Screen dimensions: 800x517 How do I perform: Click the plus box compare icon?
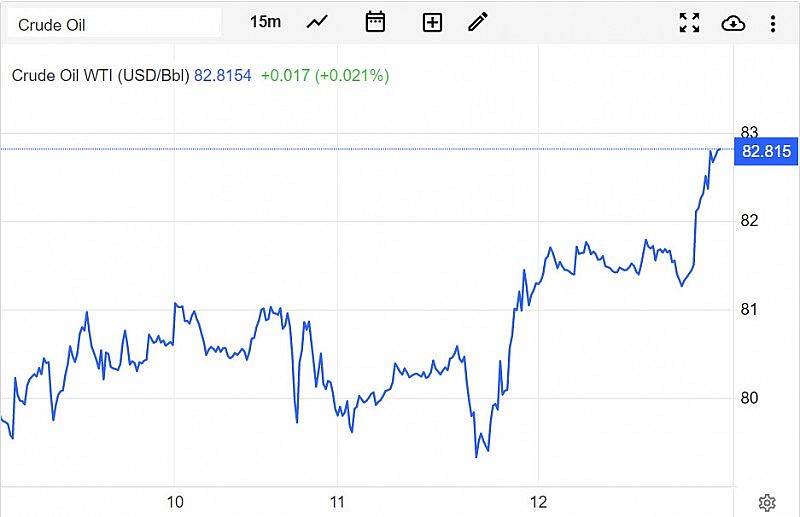point(432,23)
